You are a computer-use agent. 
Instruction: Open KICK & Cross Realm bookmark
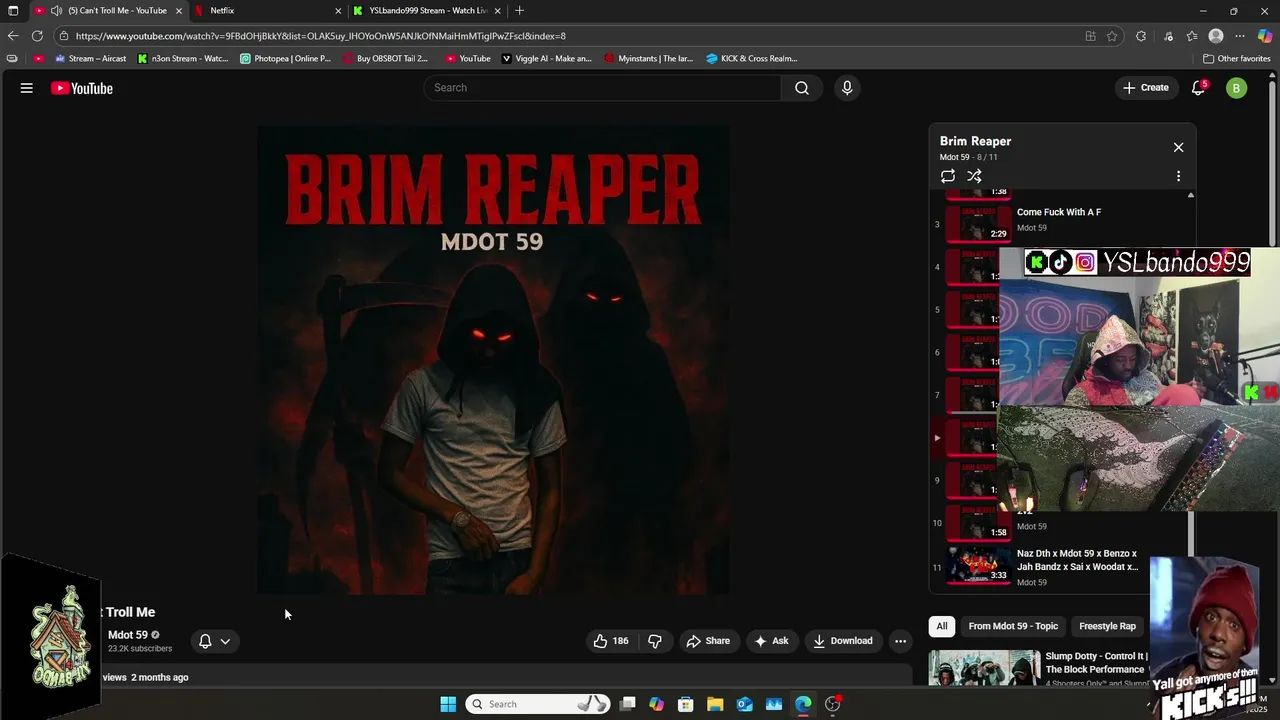[x=751, y=58]
